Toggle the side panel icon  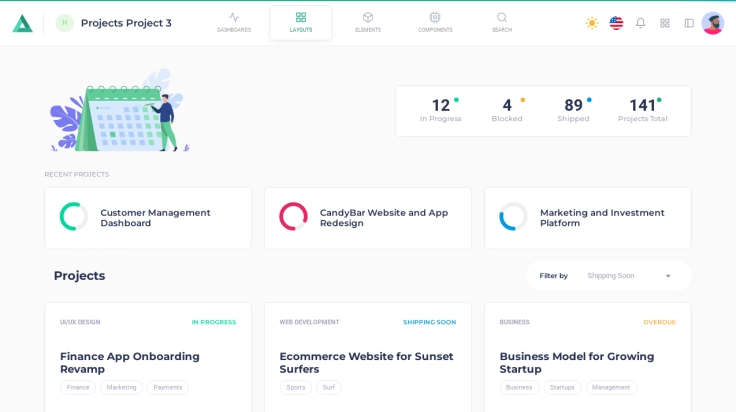(689, 23)
